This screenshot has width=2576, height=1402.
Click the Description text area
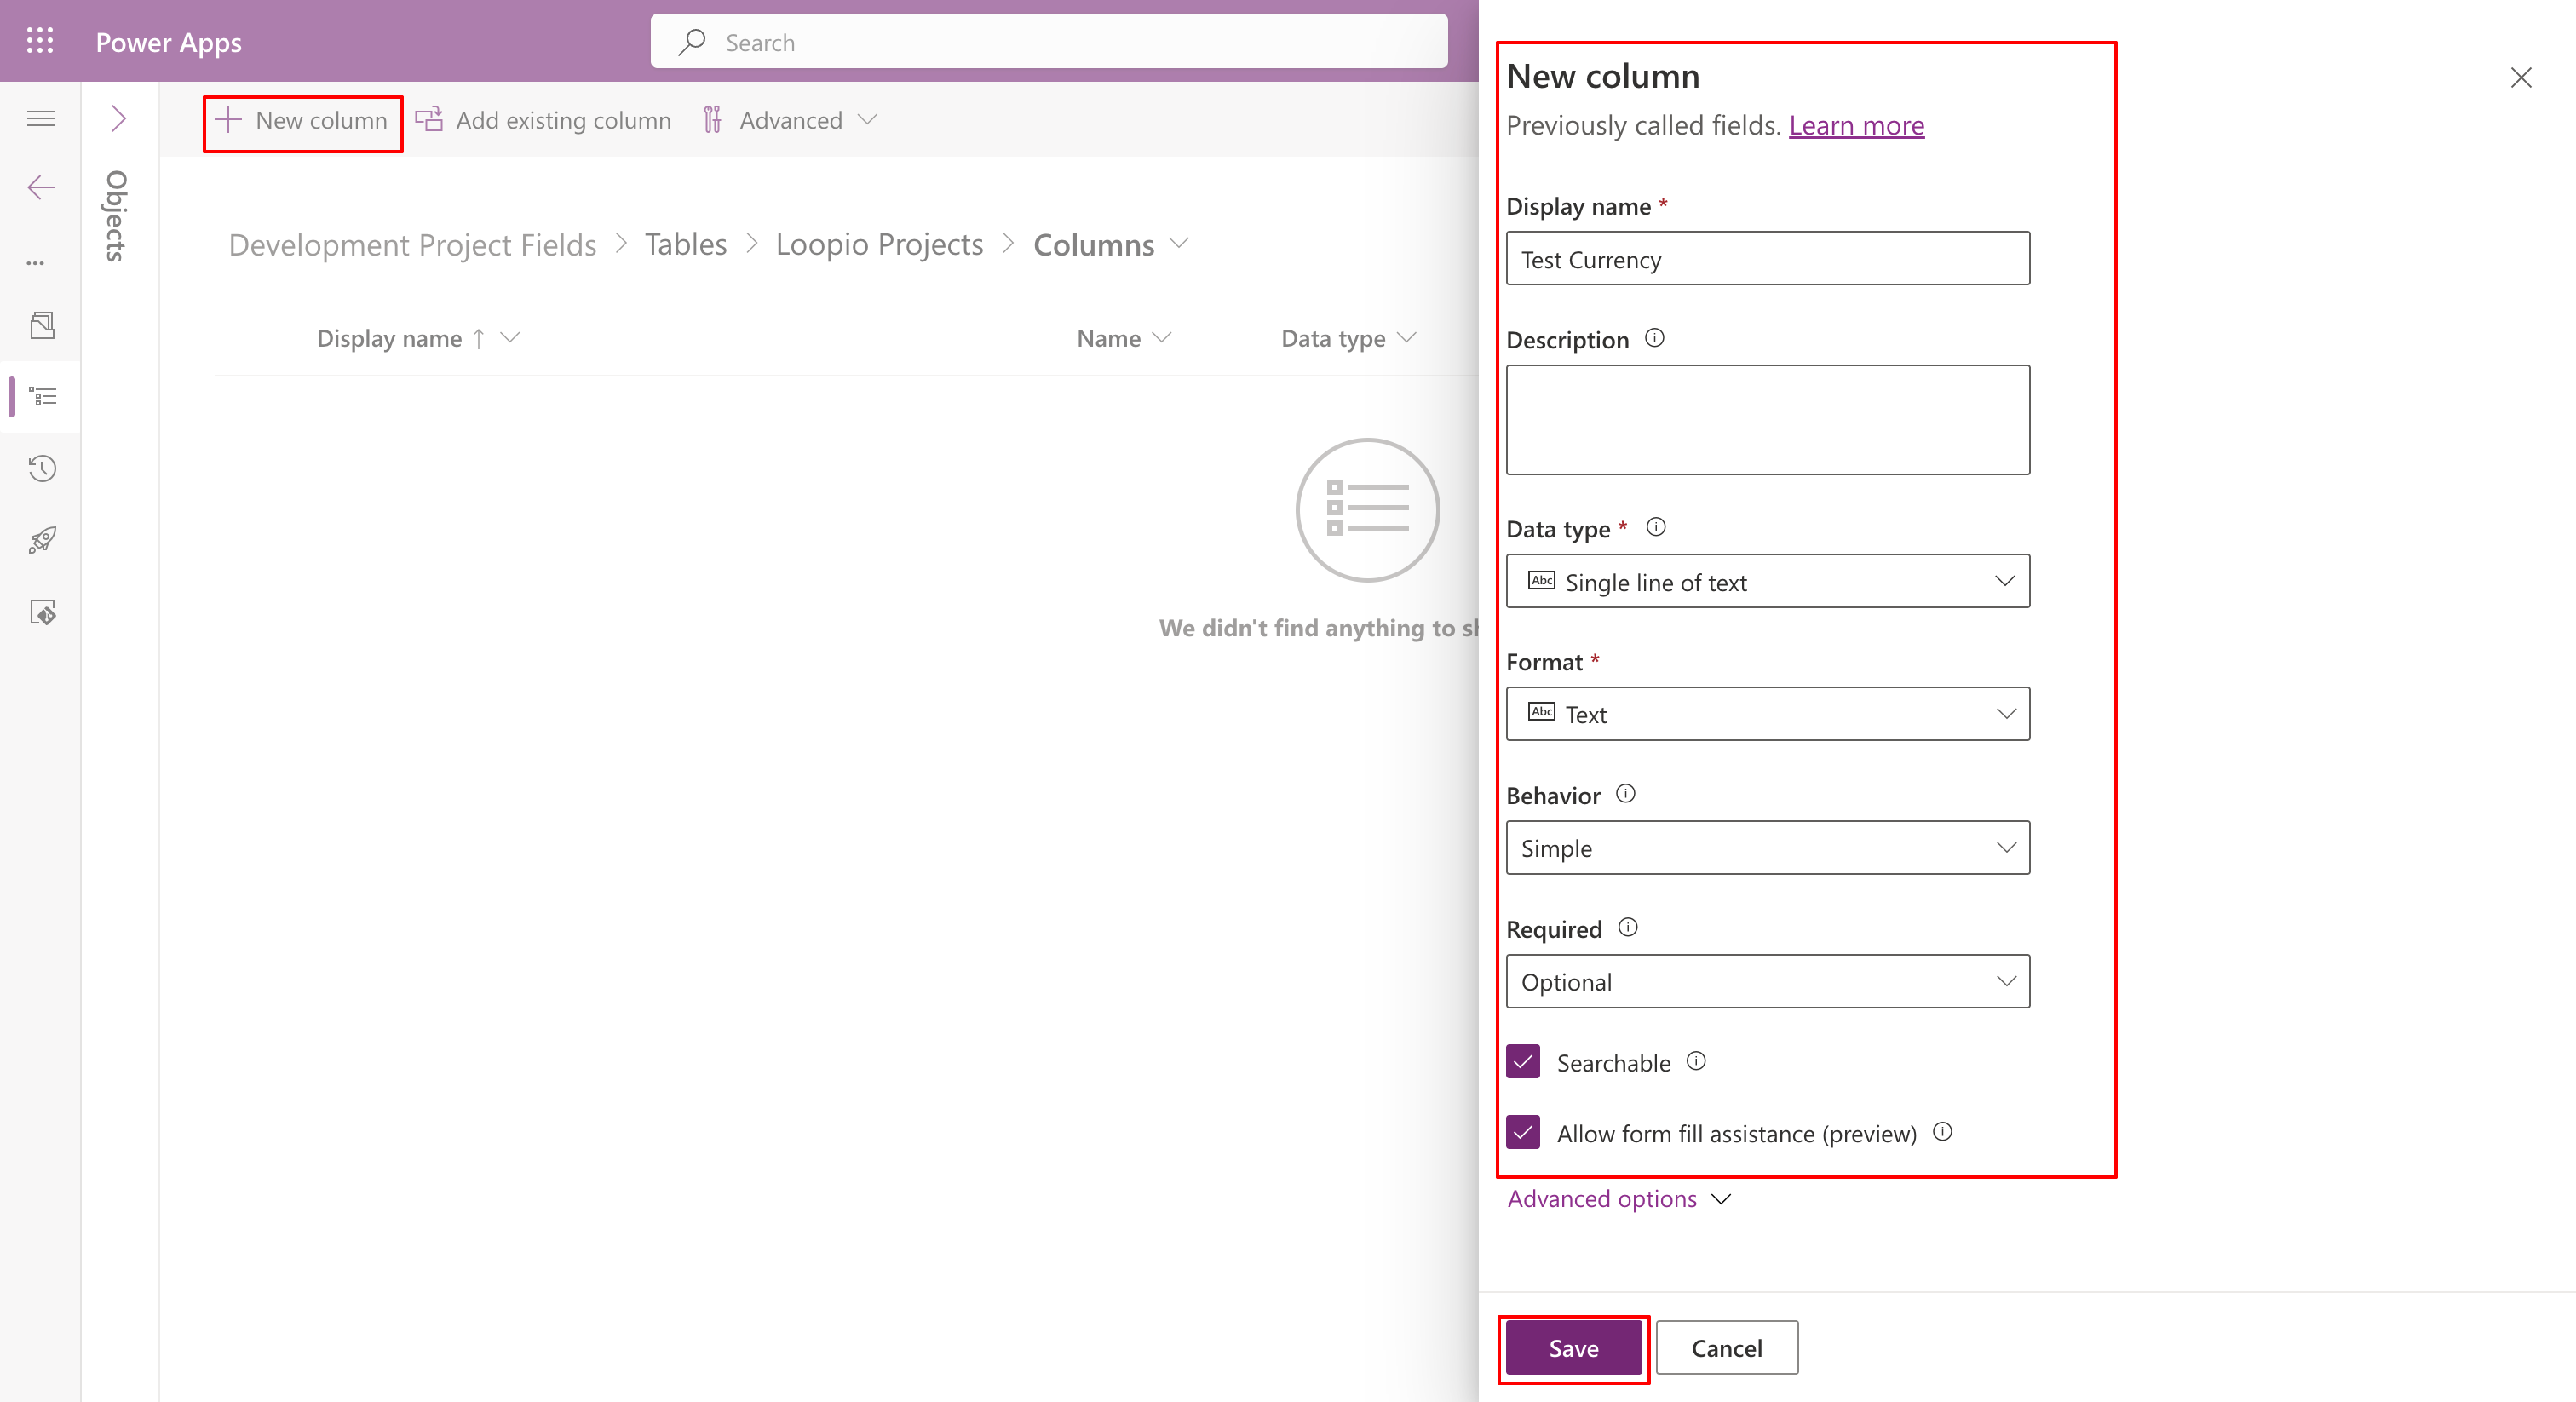click(1768, 420)
